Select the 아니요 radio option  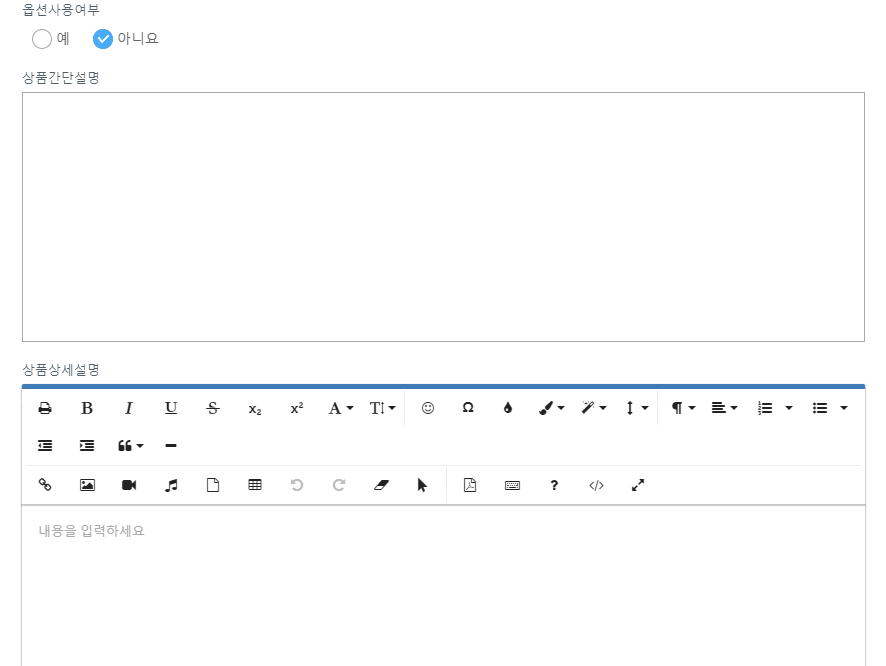(103, 39)
